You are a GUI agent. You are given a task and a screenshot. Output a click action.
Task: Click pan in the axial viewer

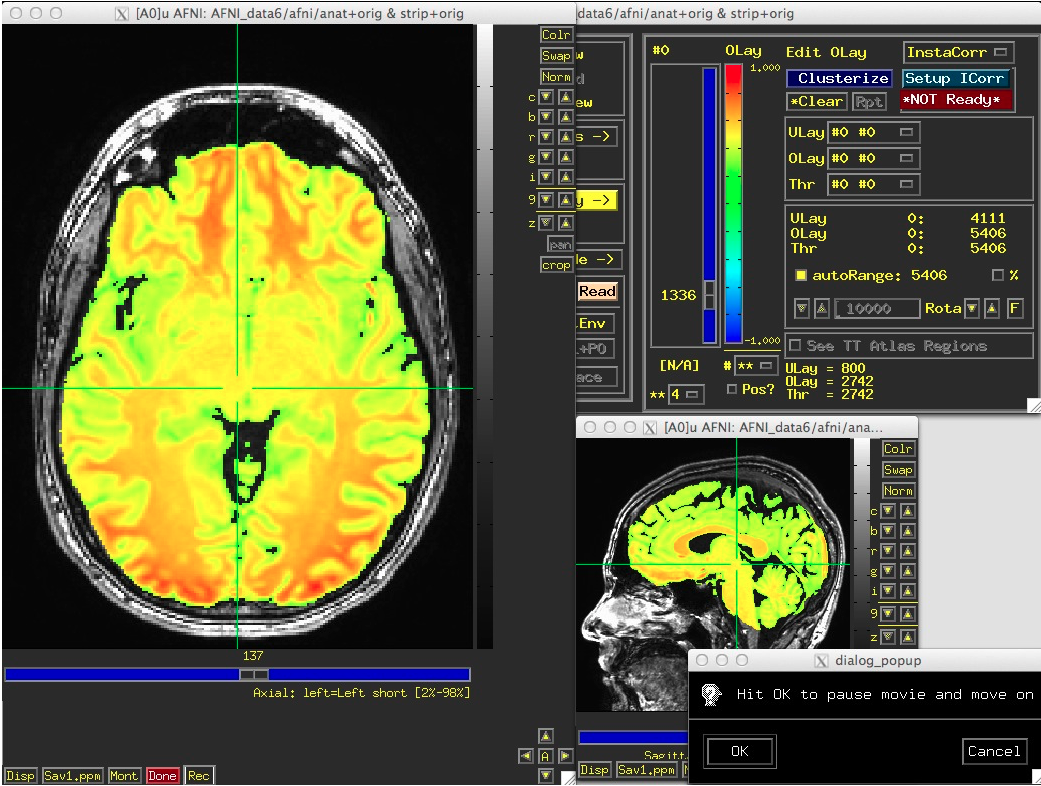[560, 244]
